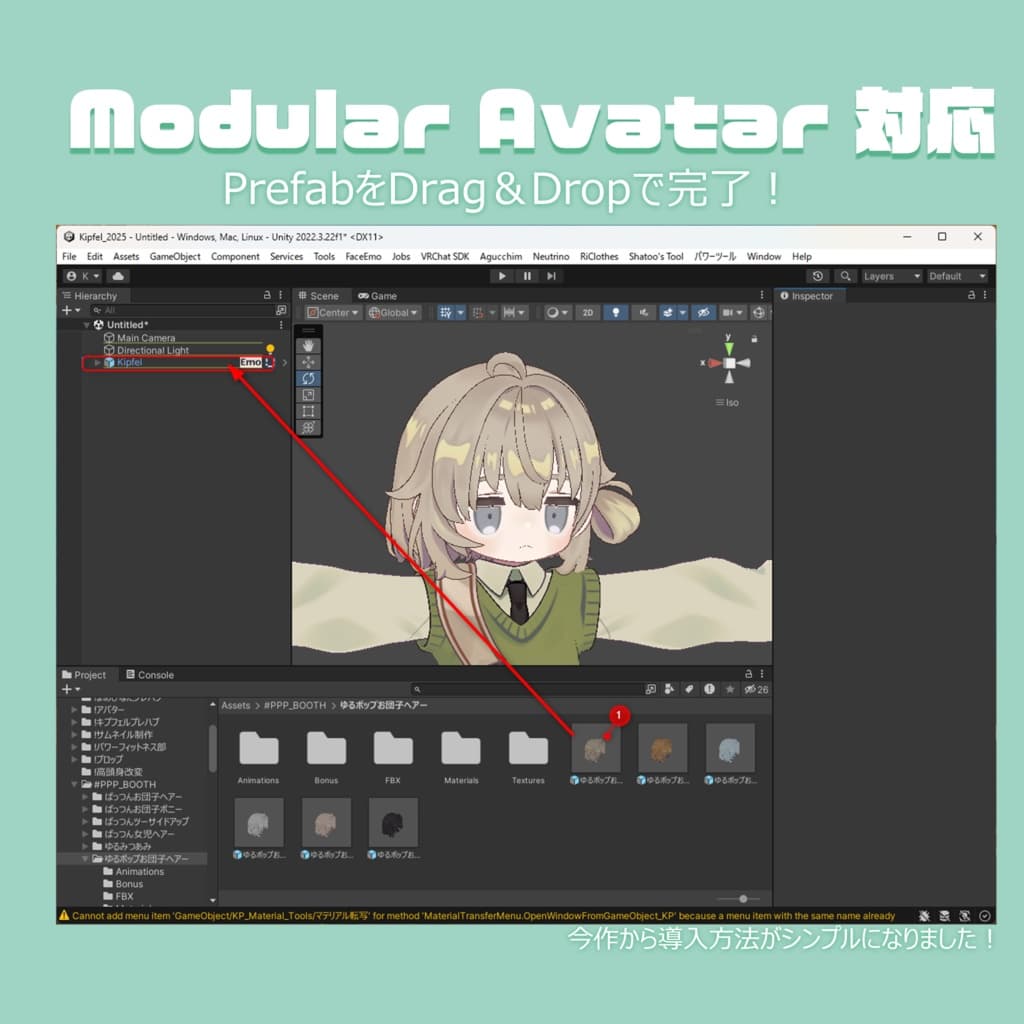The width and height of the screenshot is (1024, 1024).
Task: Switch to the Game tab
Action: 377,296
